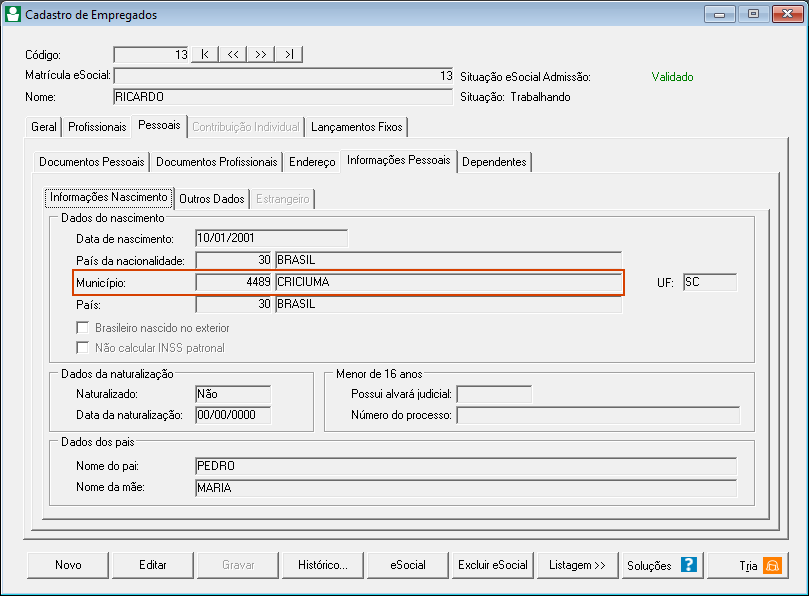Go to the next employee record
This screenshot has height=596, width=809.
point(260,55)
